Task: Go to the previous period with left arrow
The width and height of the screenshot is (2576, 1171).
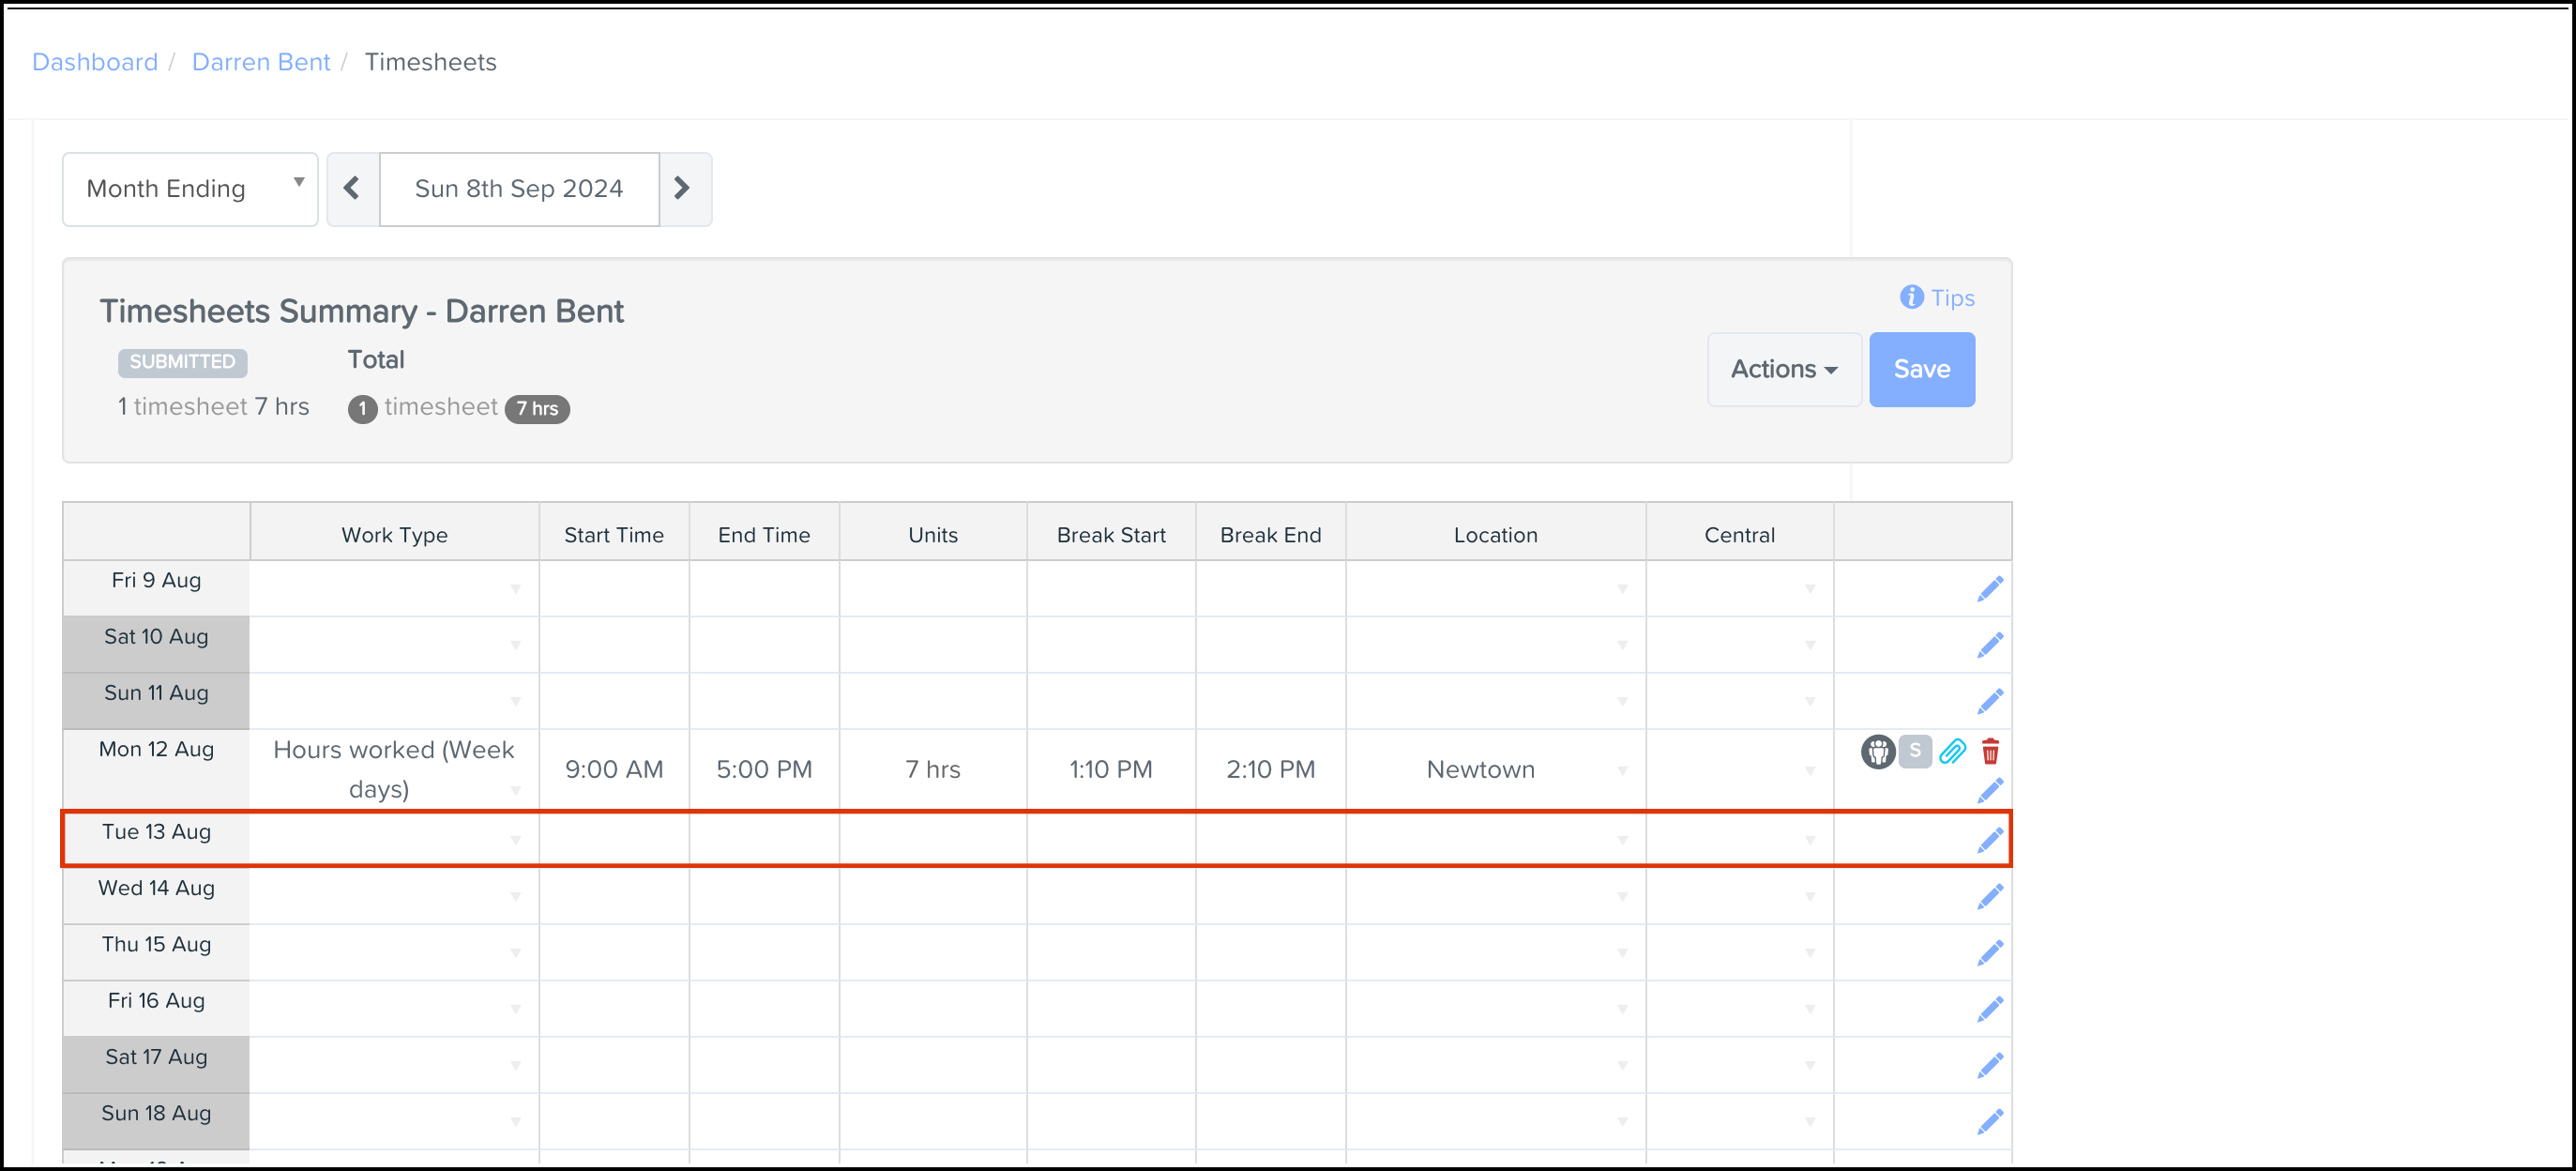Action: 352,189
